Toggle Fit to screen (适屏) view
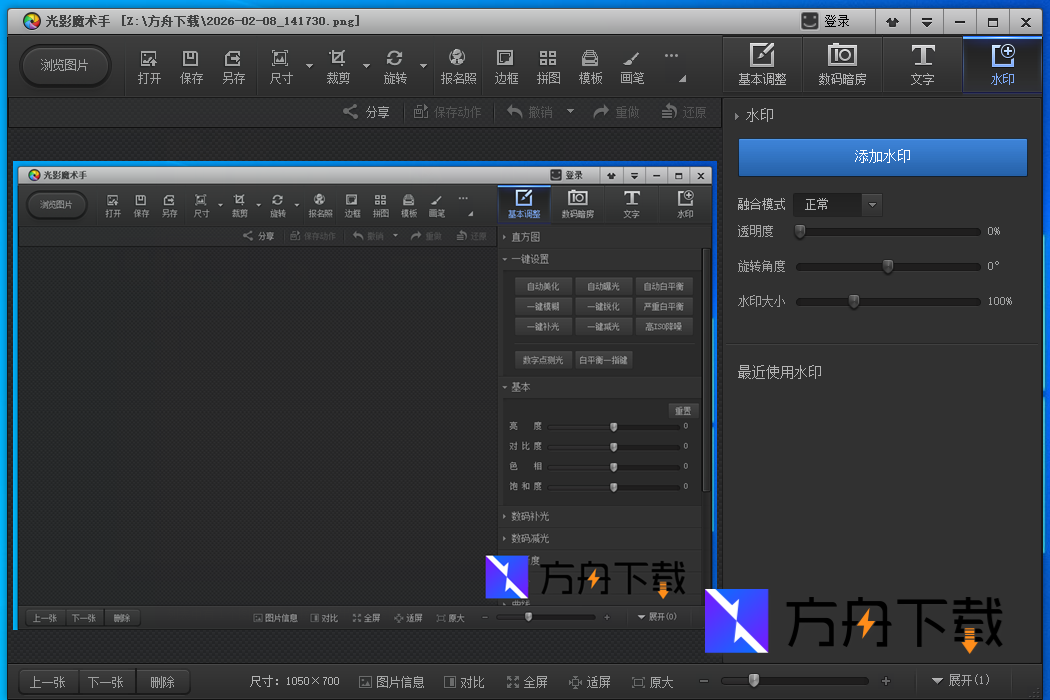 589,682
